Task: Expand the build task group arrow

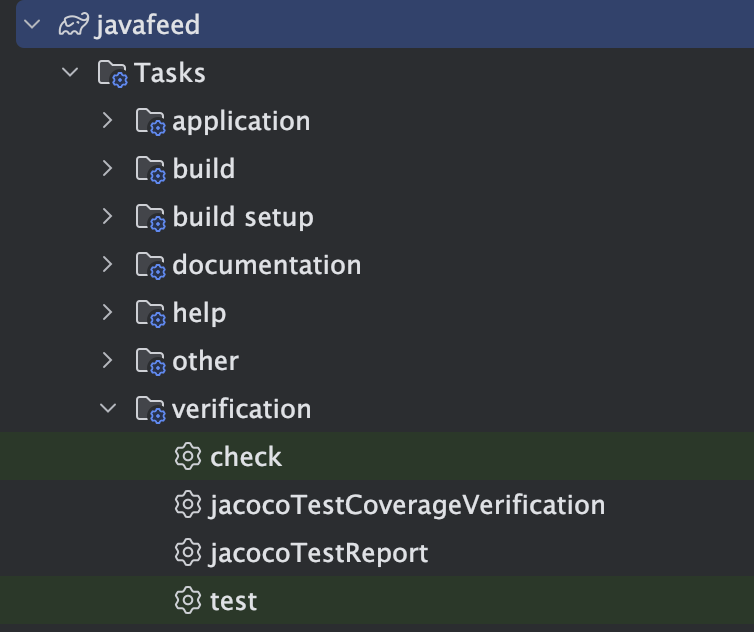Action: pos(108,169)
